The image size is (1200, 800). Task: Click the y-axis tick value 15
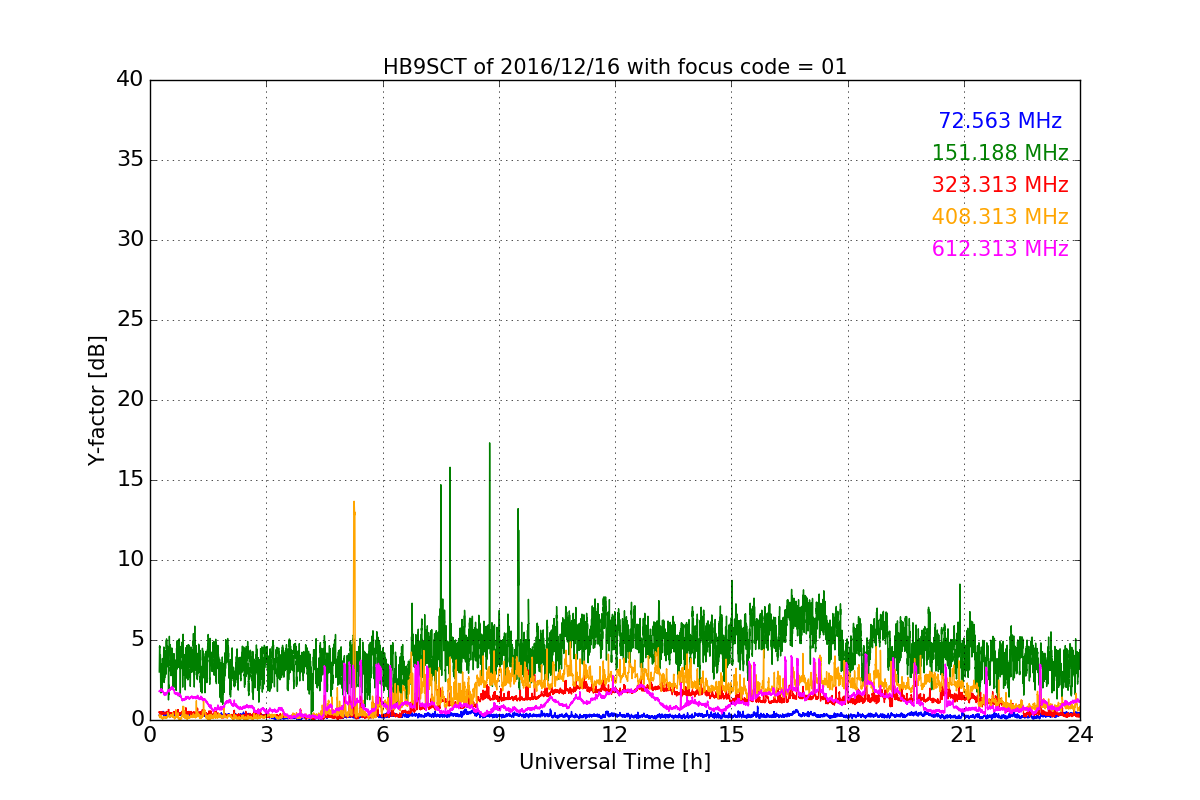click(x=130, y=480)
